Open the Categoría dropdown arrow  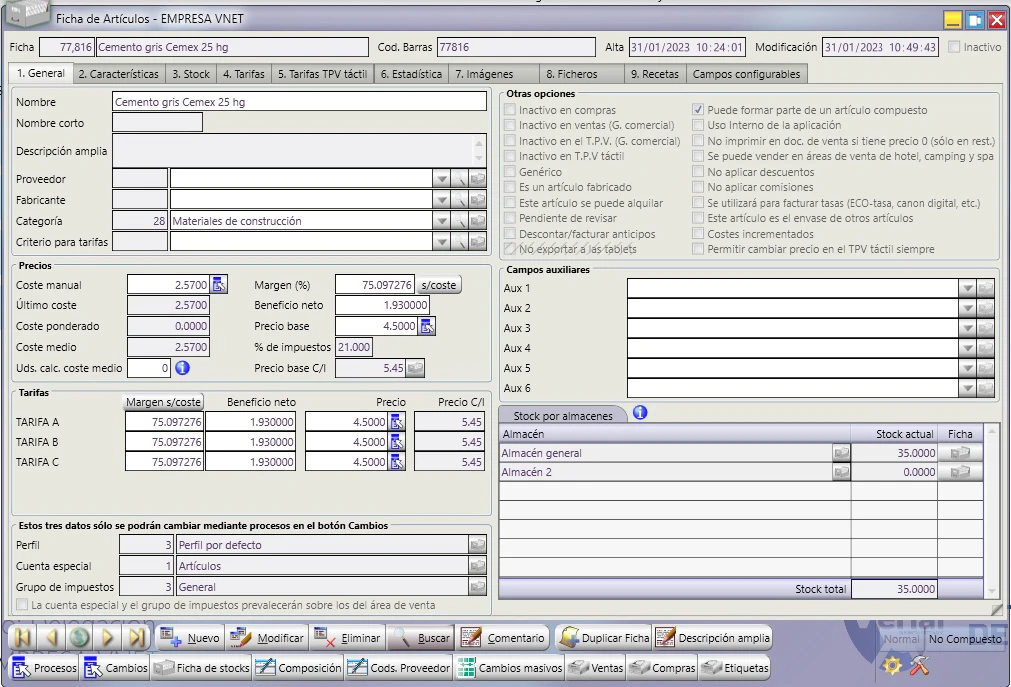(x=441, y=221)
